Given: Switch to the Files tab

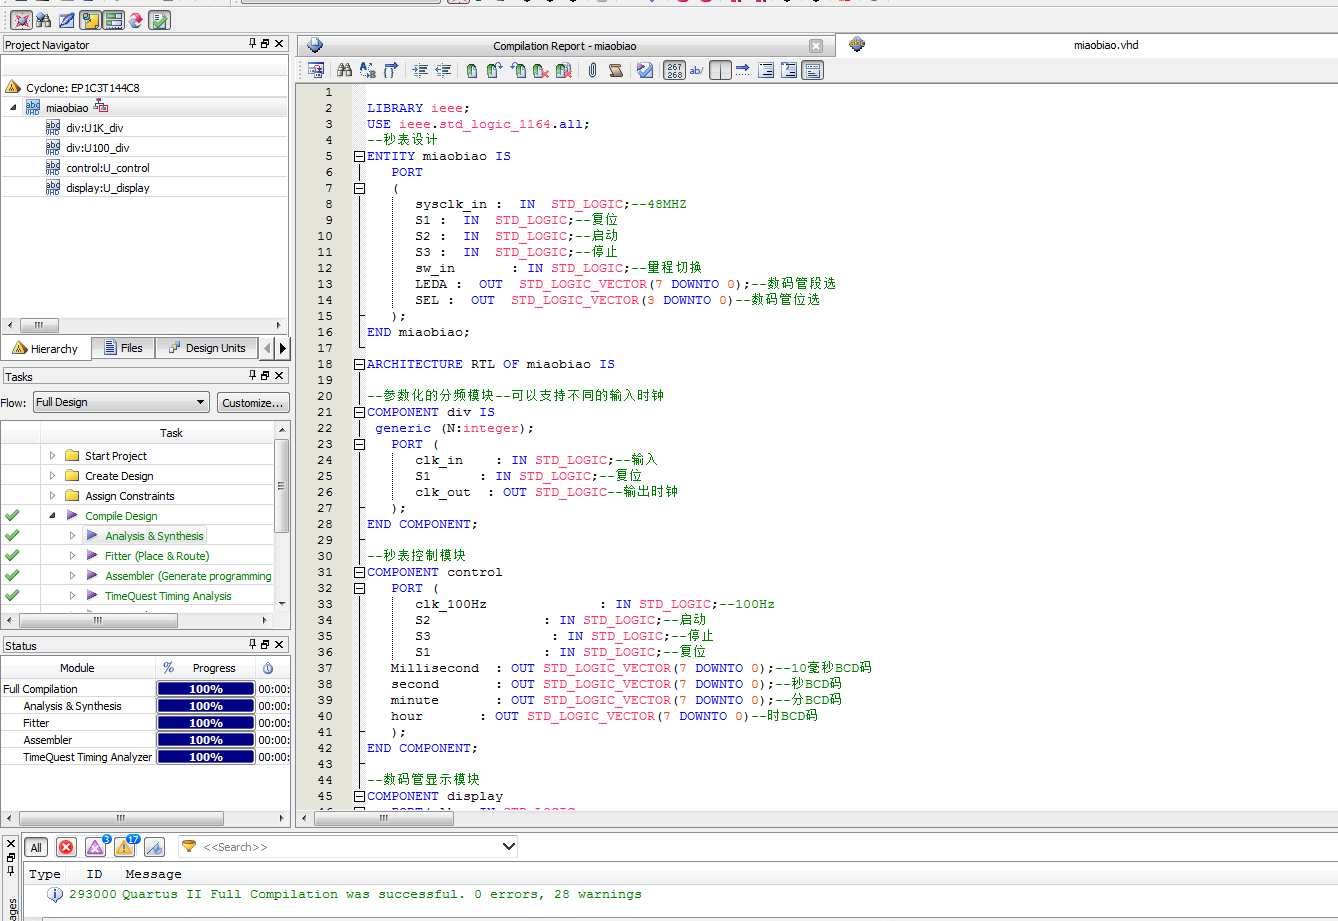Looking at the screenshot, I should tap(123, 348).
